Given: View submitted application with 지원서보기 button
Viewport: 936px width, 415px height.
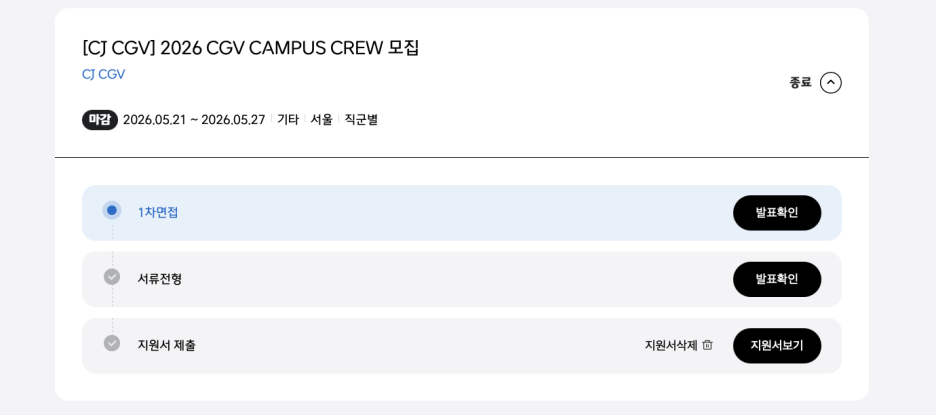Looking at the screenshot, I should coord(777,346).
